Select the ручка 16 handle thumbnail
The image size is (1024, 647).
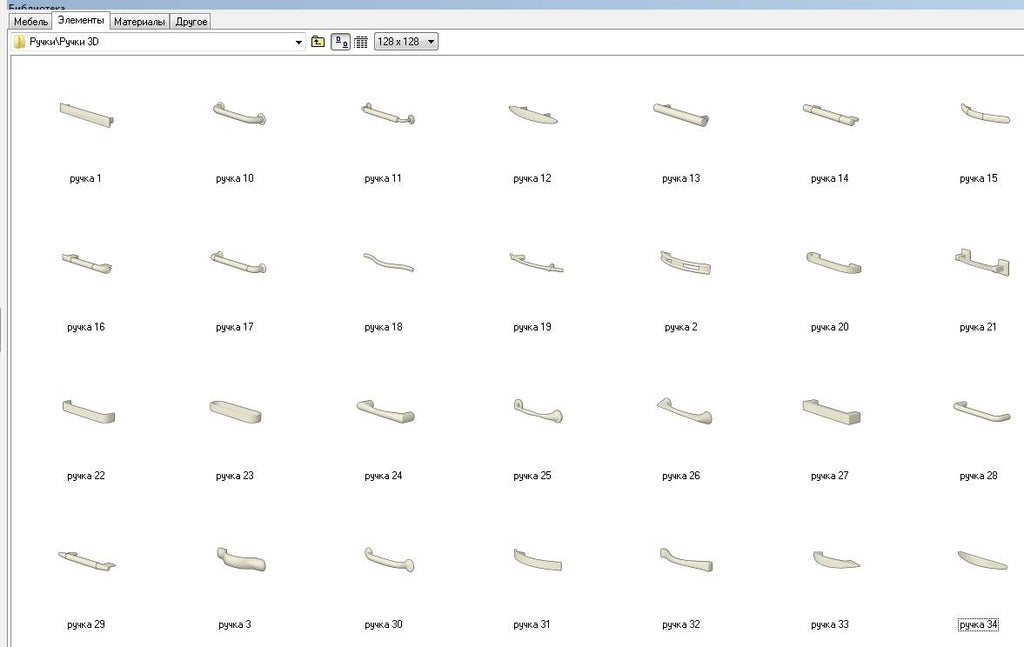click(87, 263)
